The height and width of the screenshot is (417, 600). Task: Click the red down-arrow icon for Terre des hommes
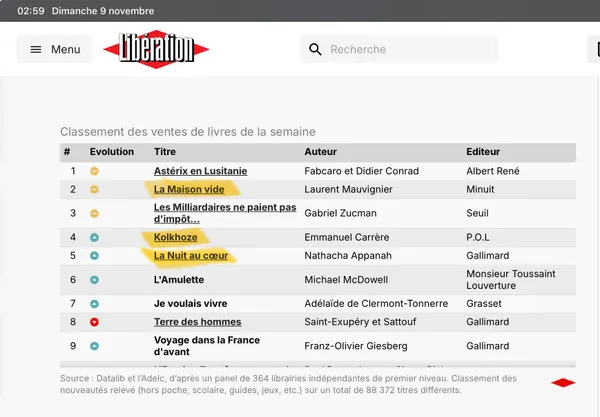(x=94, y=322)
